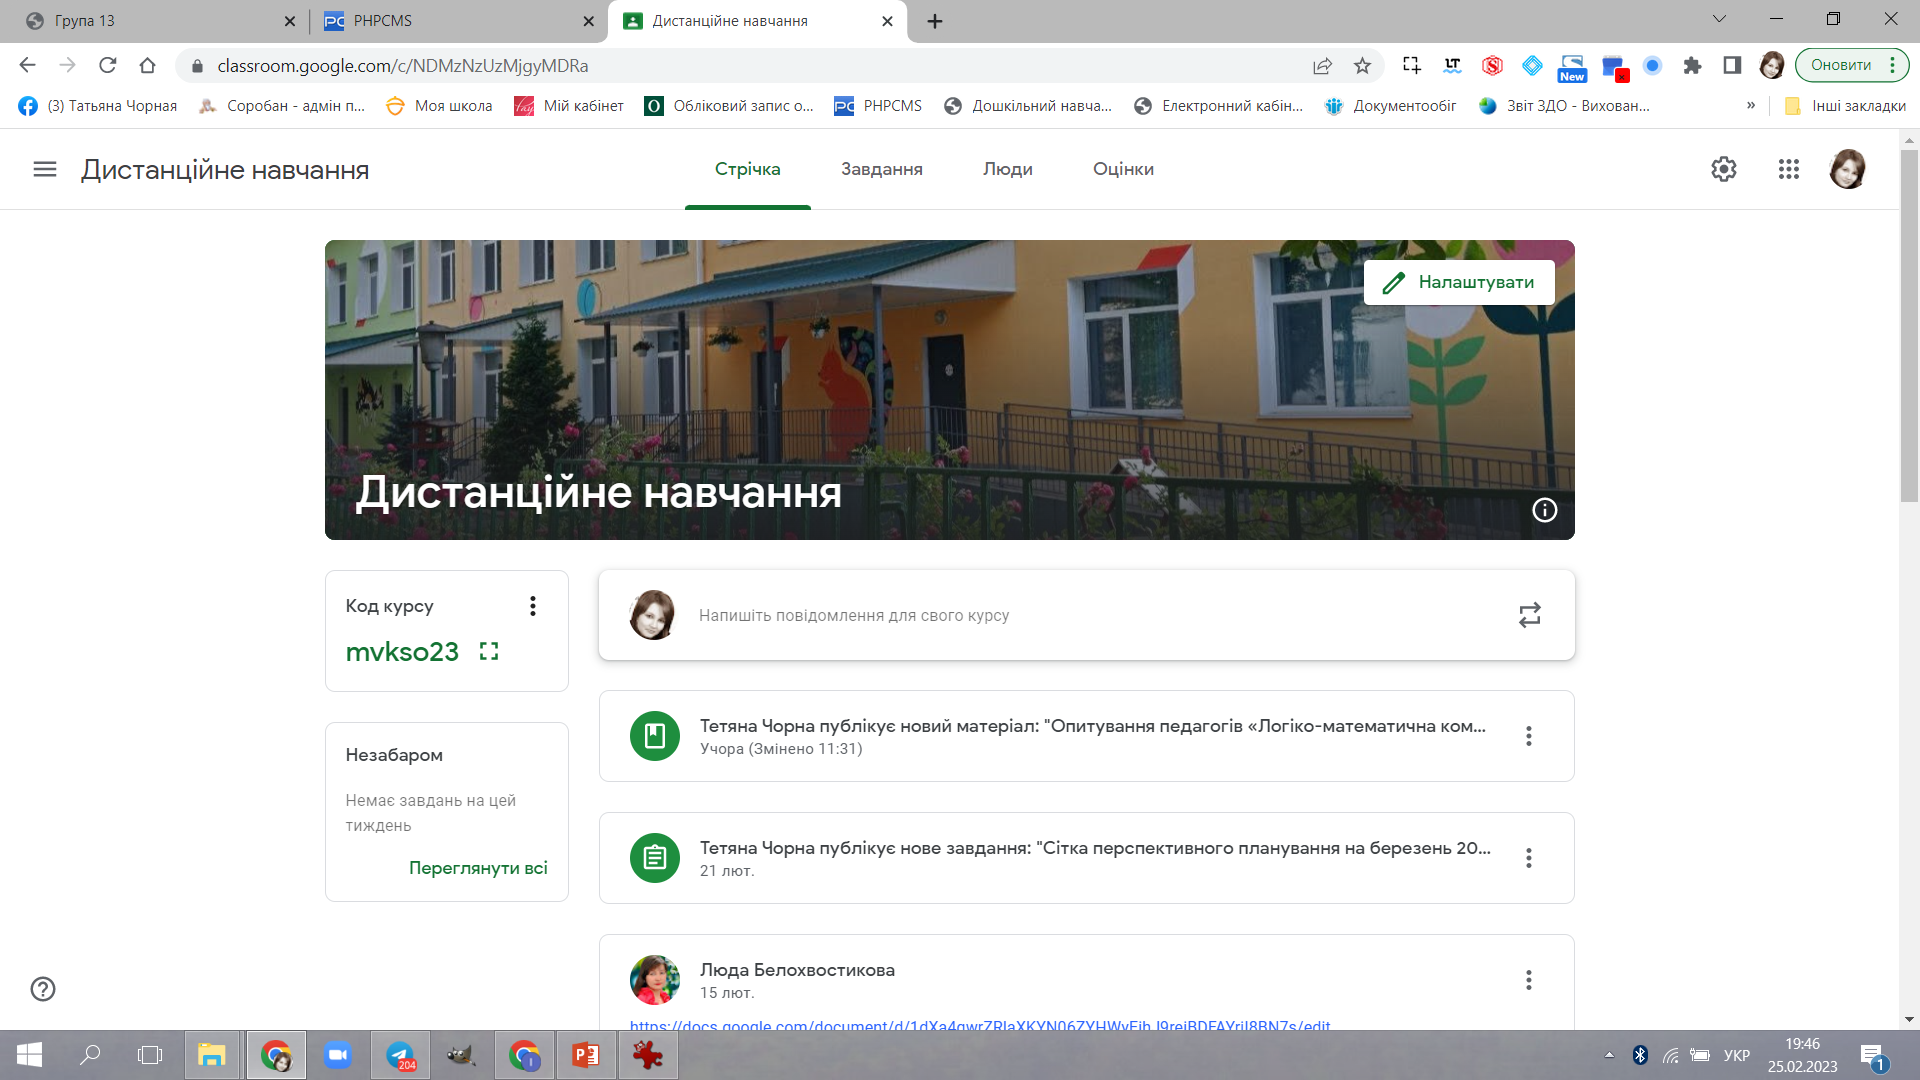Open options menu for the assignment post

tap(1528, 858)
